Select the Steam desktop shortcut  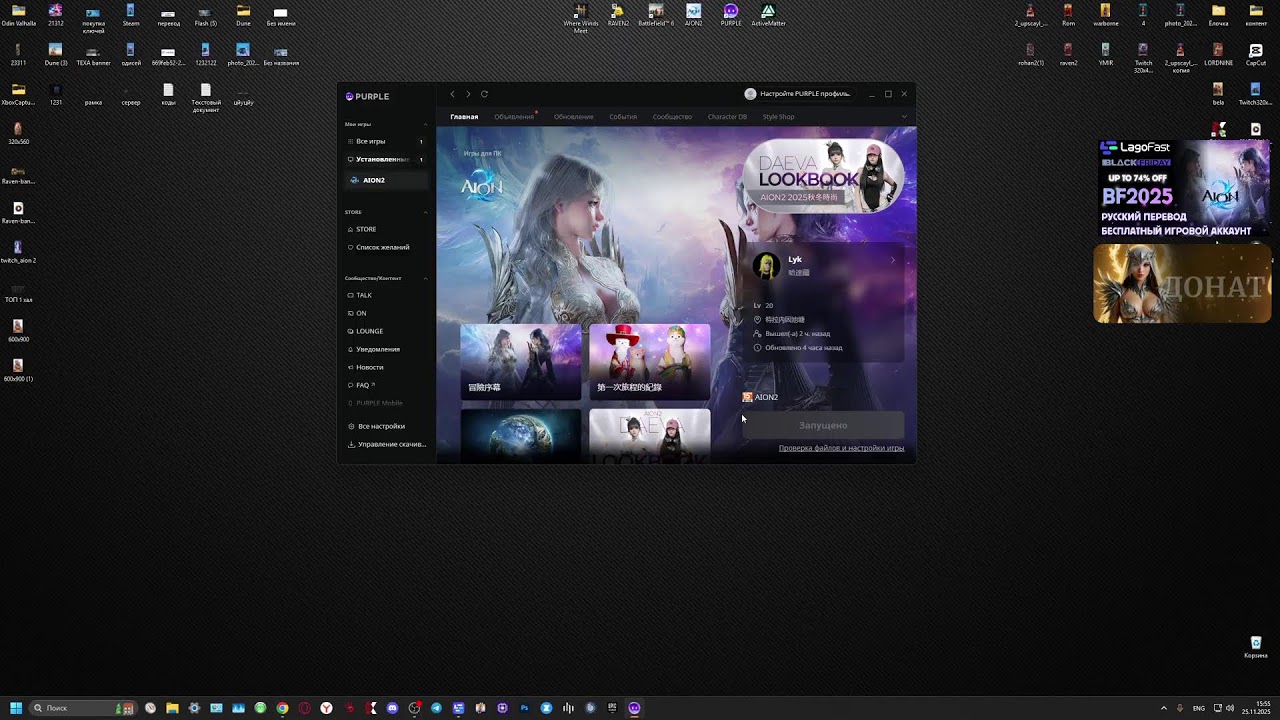pos(131,15)
